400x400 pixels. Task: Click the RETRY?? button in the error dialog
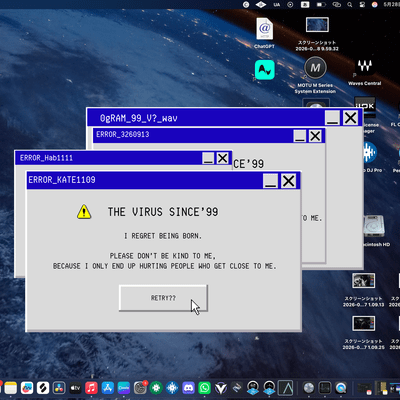163,298
